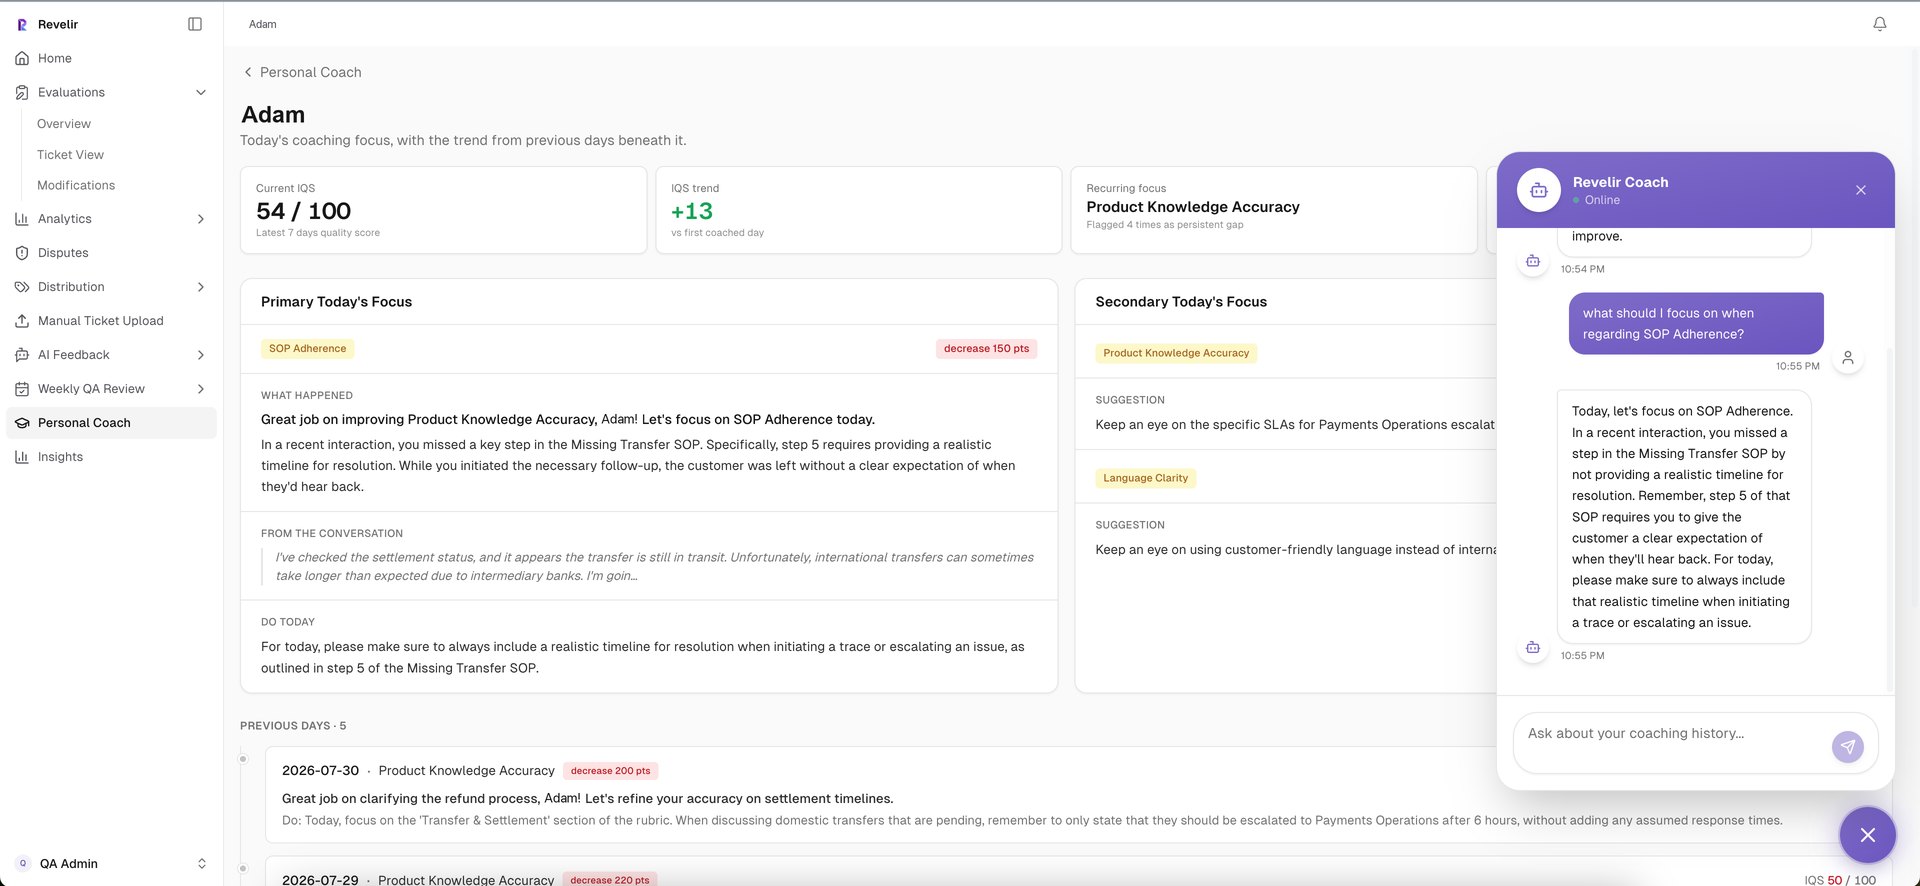Open the notifications bell

pos(1880,24)
